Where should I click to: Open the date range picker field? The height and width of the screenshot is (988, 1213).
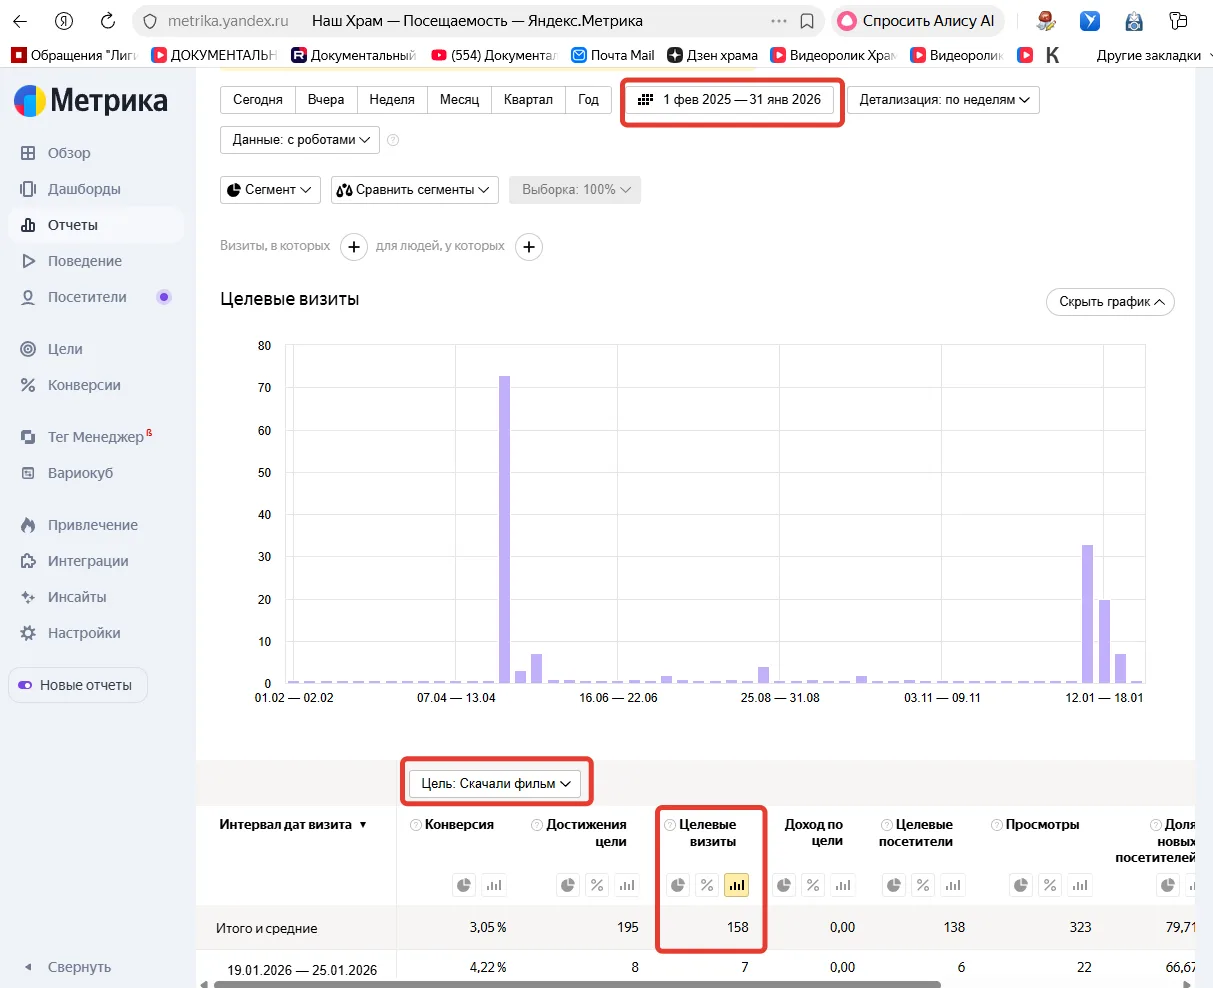(x=732, y=100)
